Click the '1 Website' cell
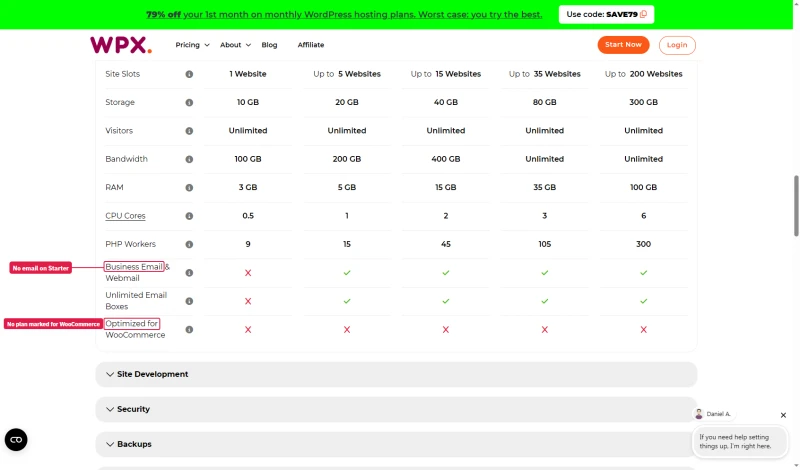This screenshot has width=800, height=470. click(x=248, y=74)
